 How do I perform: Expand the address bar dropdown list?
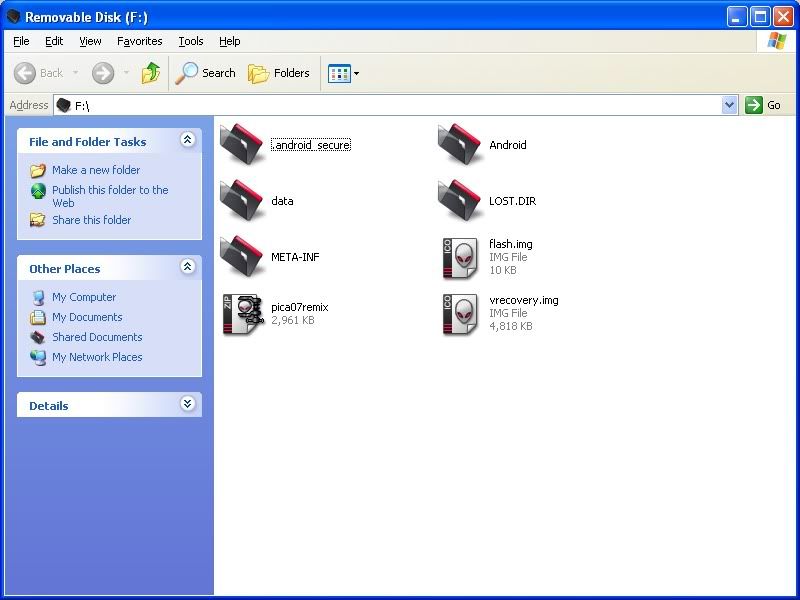pos(730,105)
